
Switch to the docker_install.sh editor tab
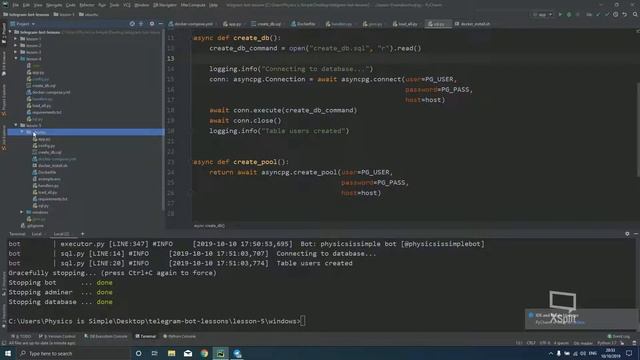click(473, 24)
